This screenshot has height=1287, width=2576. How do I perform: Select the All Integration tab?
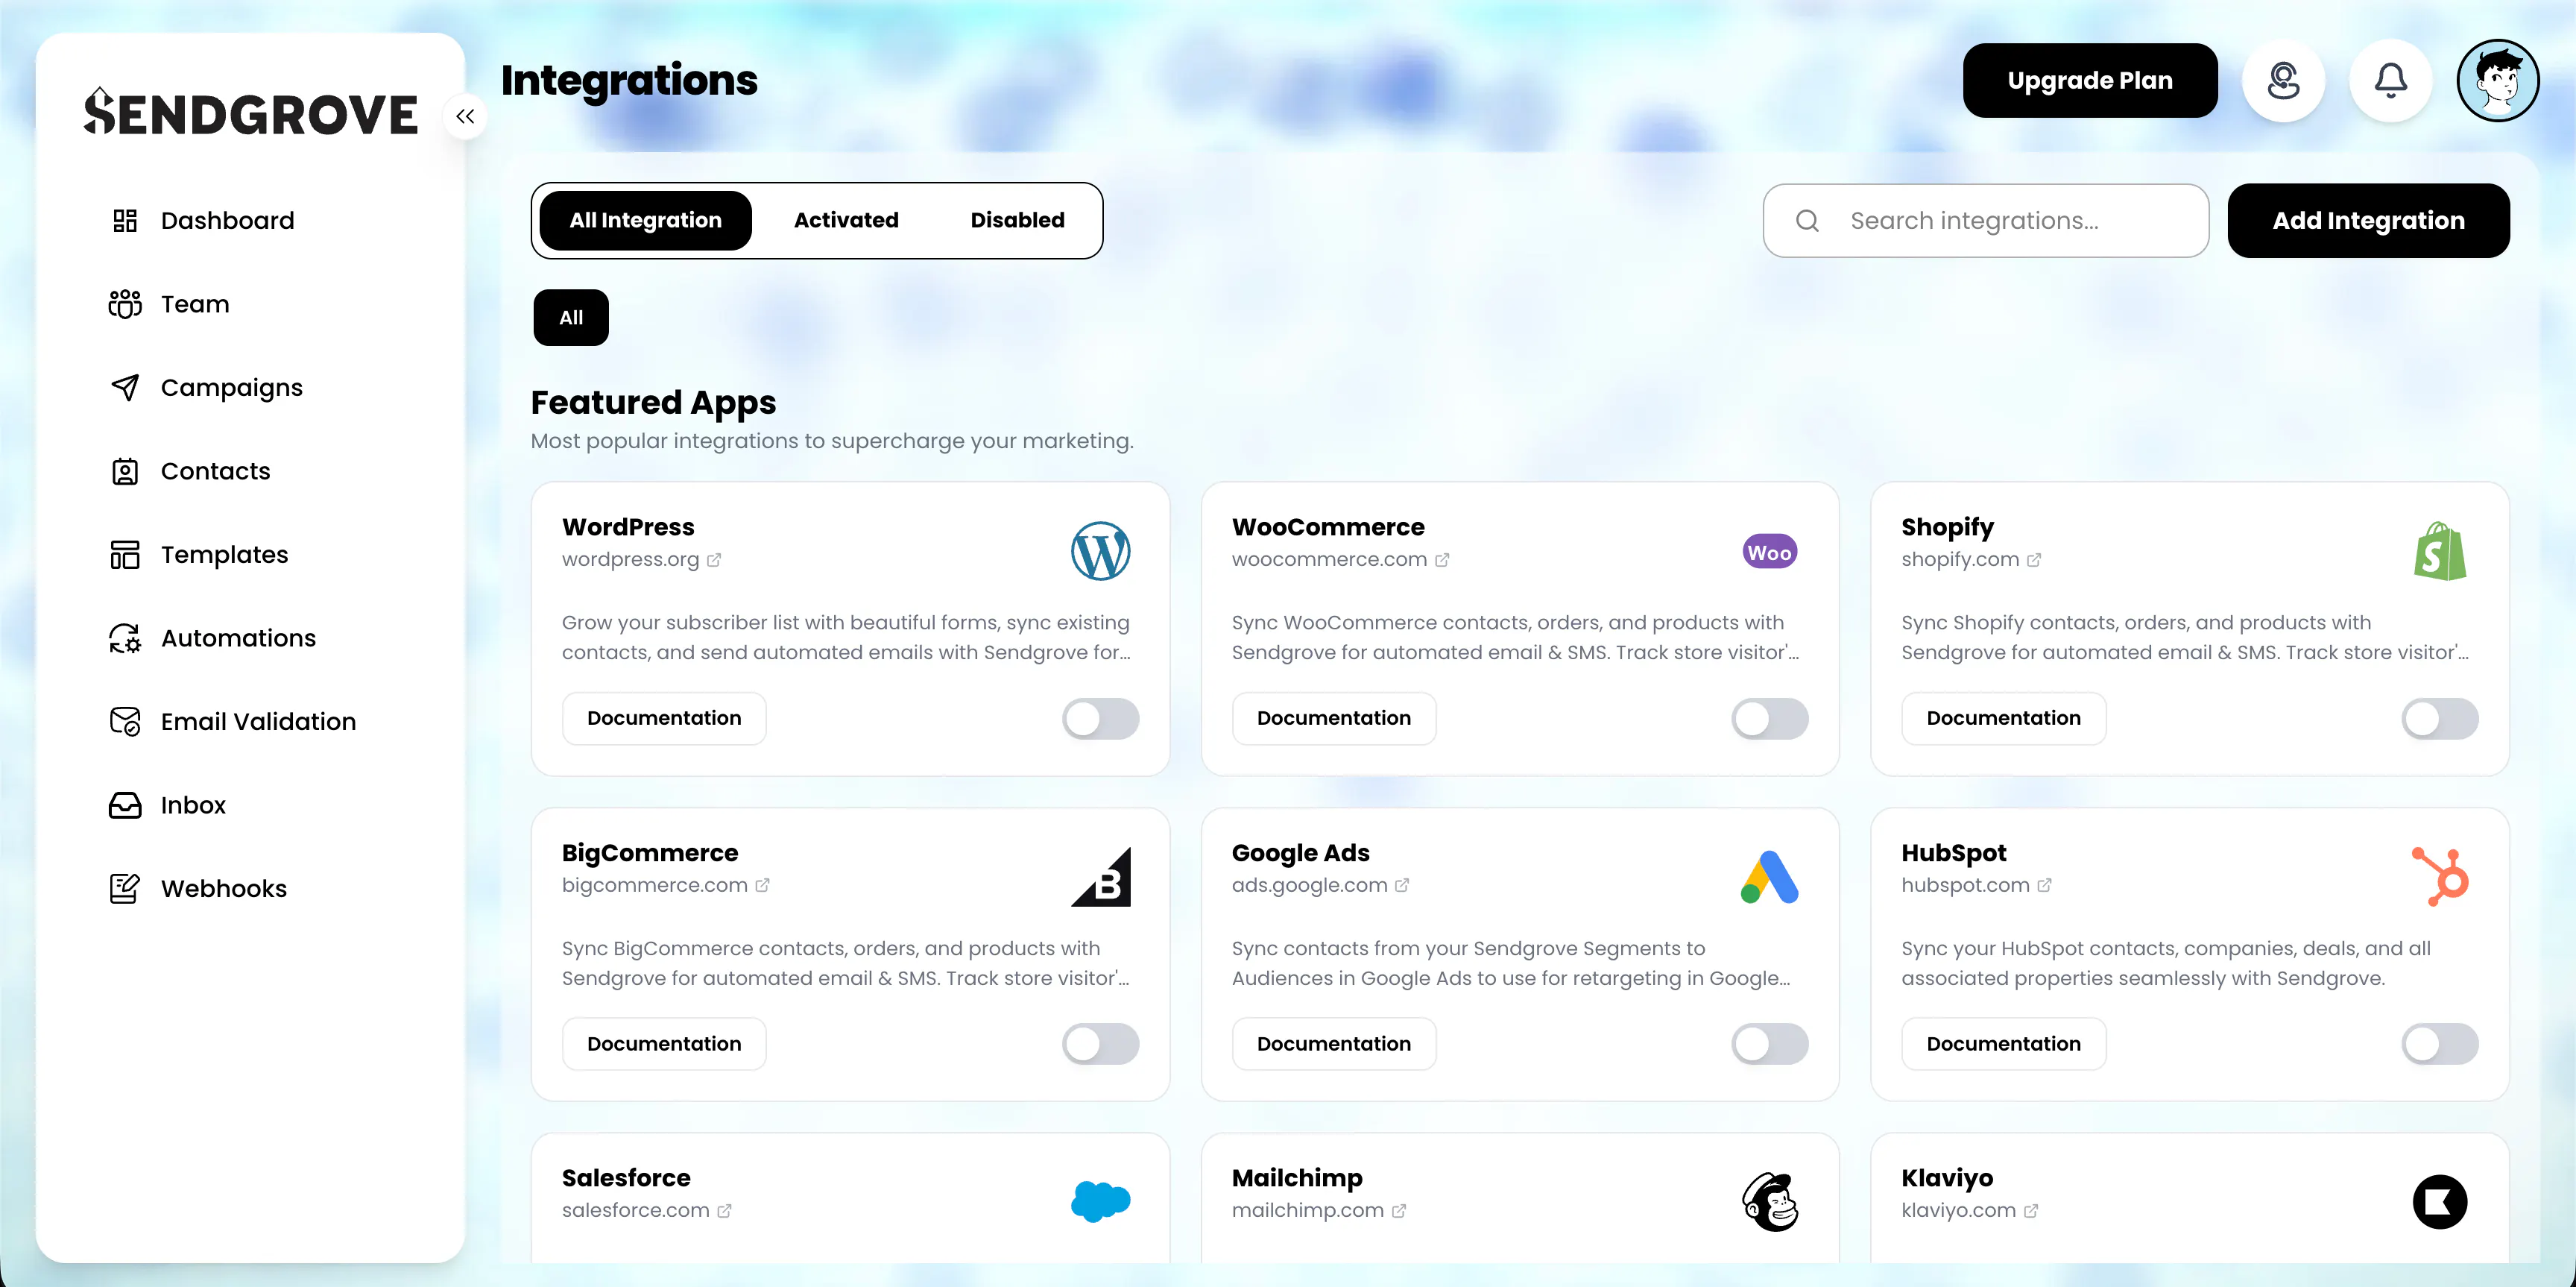[645, 220]
